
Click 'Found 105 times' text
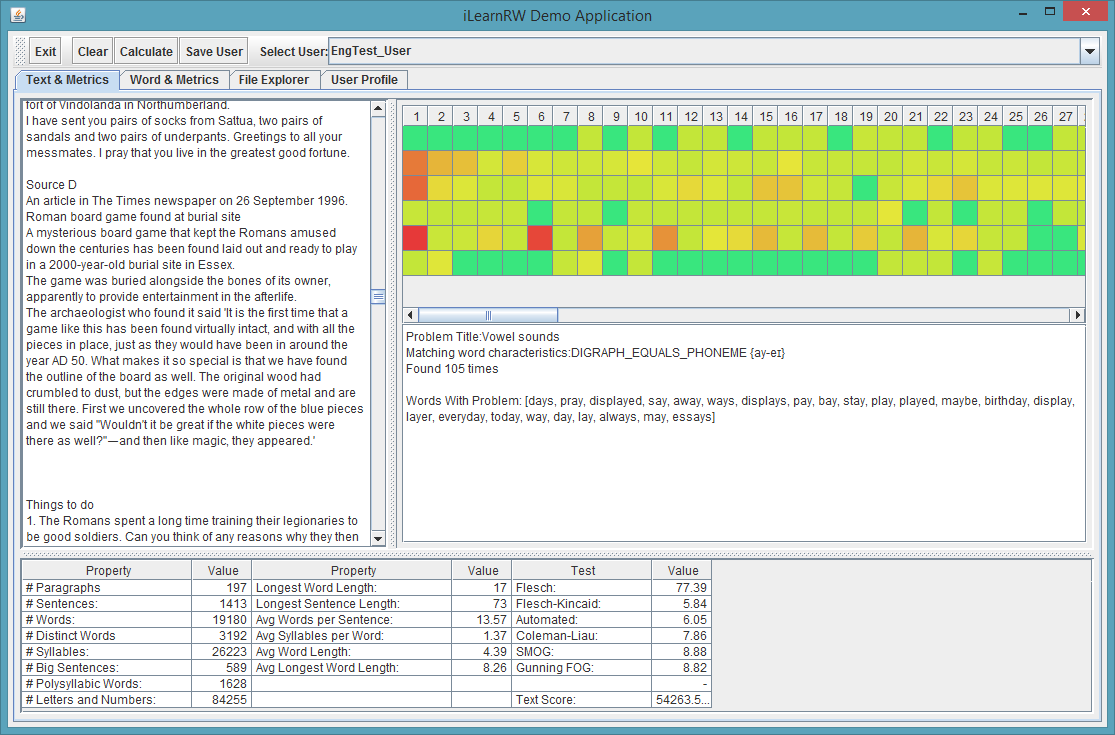point(452,369)
